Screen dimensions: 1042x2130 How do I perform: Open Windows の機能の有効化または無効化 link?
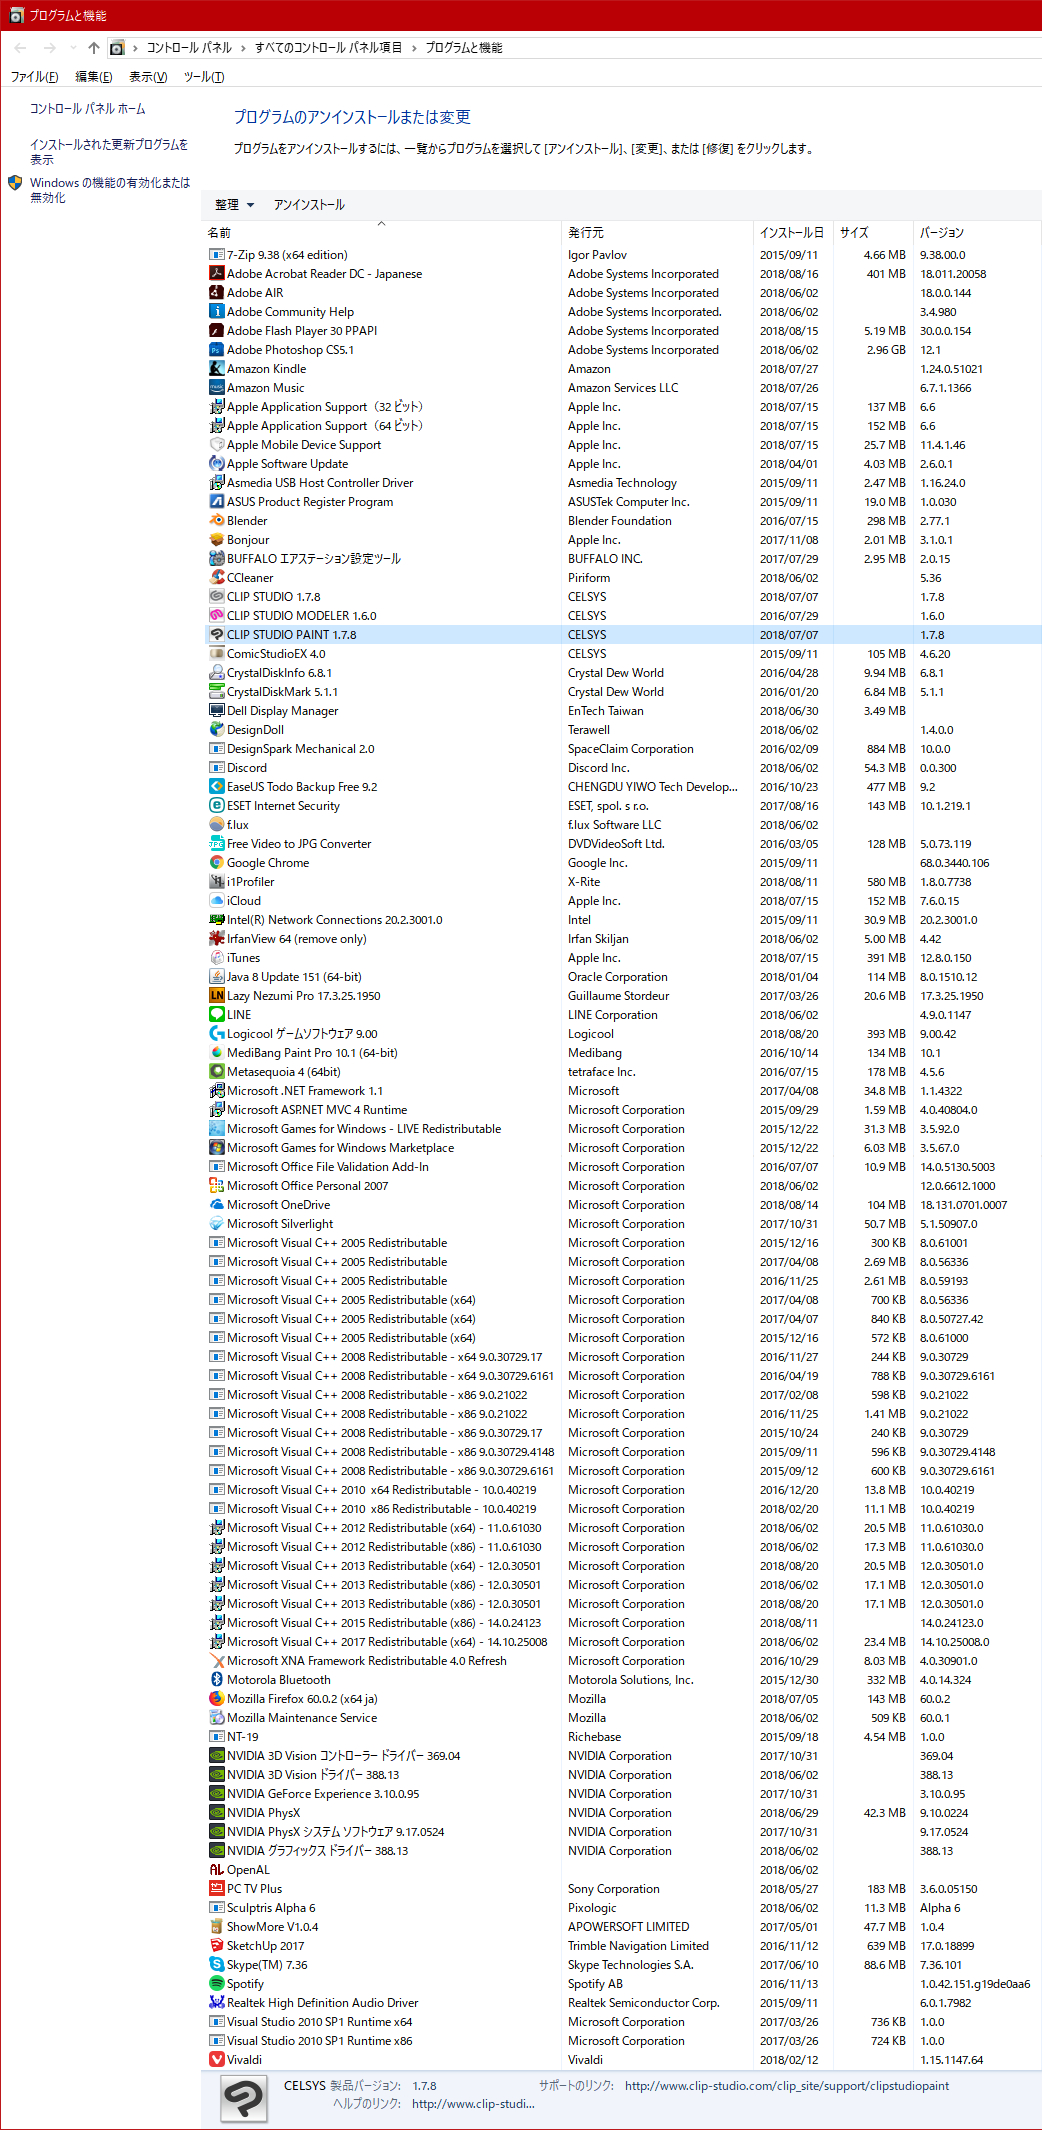click(x=110, y=190)
